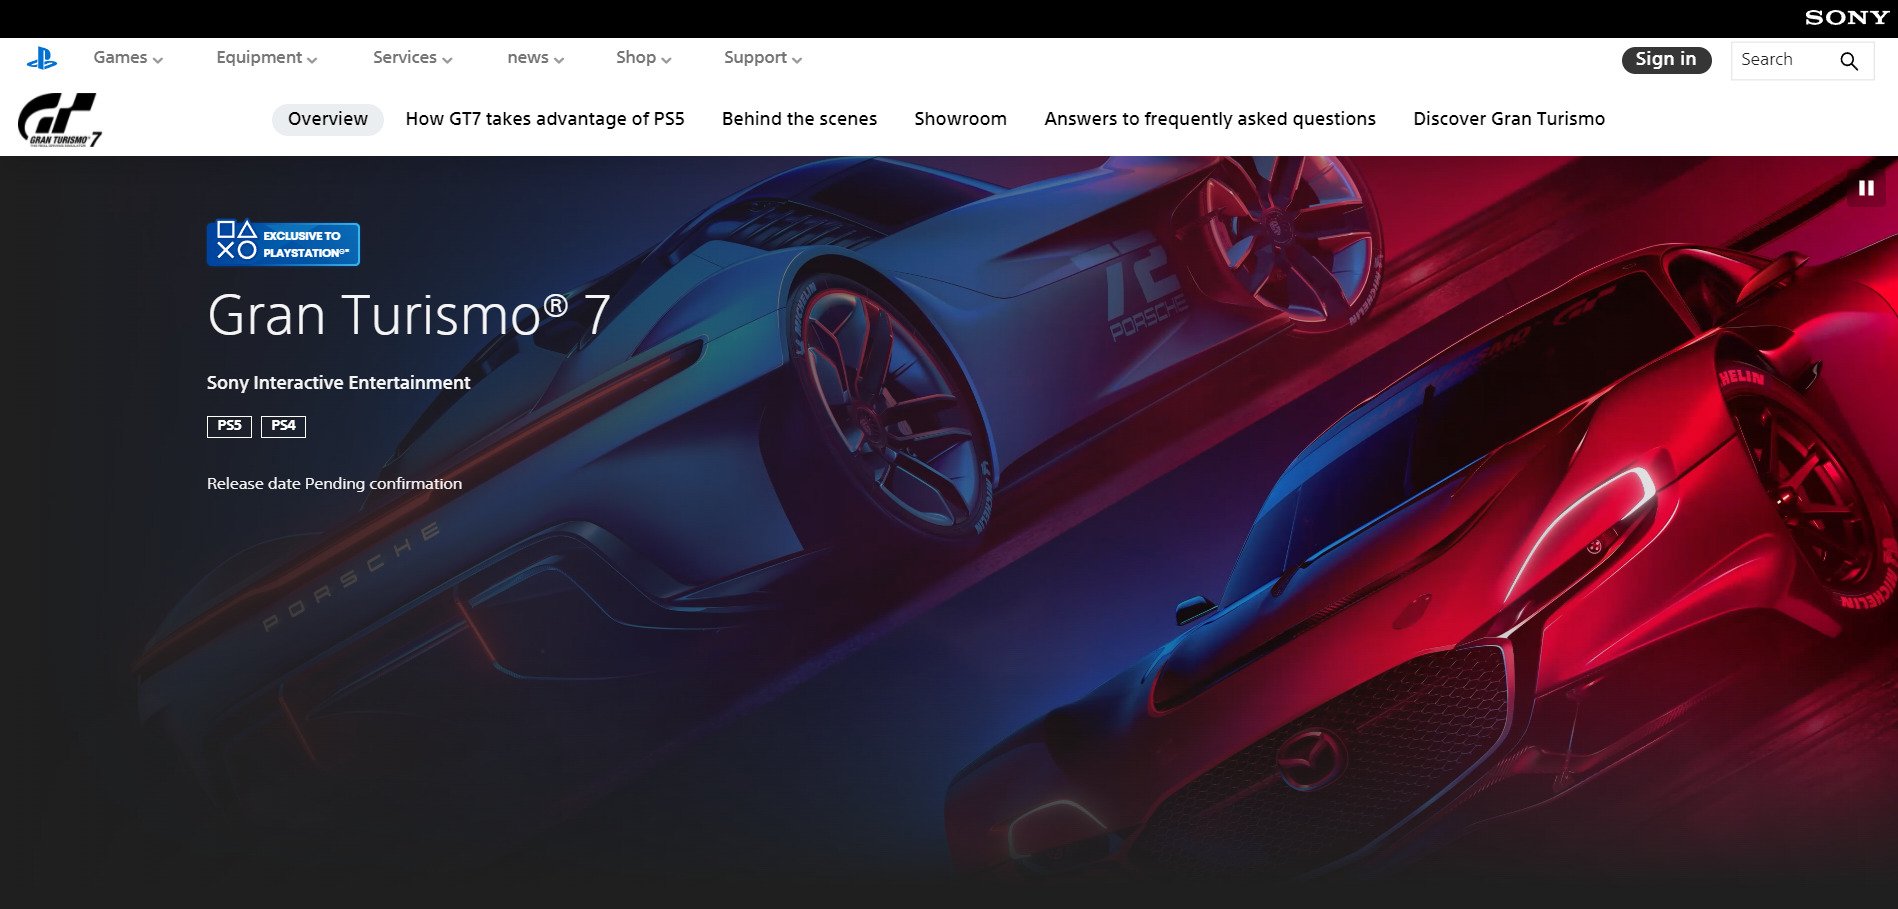The height and width of the screenshot is (909, 1898).
Task: Click the Exclusive to PlayStation badge
Action: [x=283, y=244]
